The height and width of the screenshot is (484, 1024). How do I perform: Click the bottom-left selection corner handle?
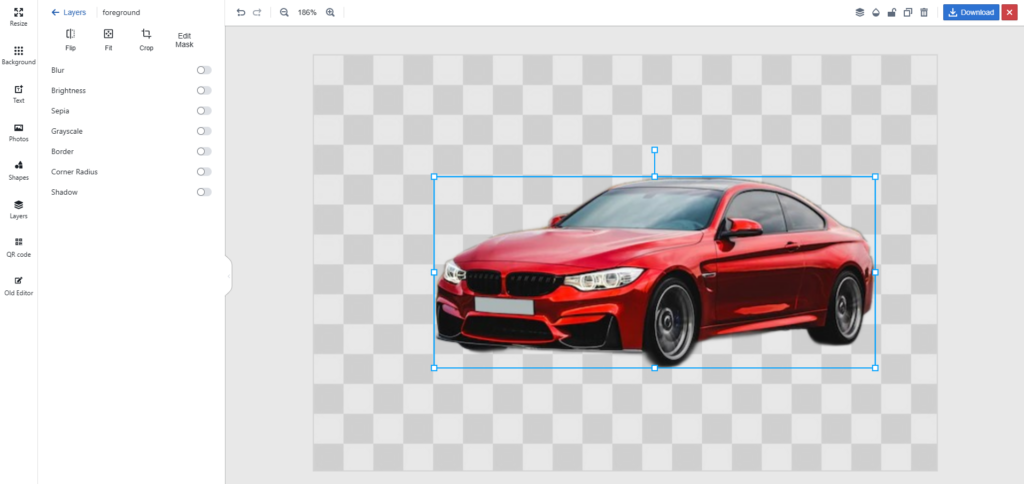click(x=434, y=368)
